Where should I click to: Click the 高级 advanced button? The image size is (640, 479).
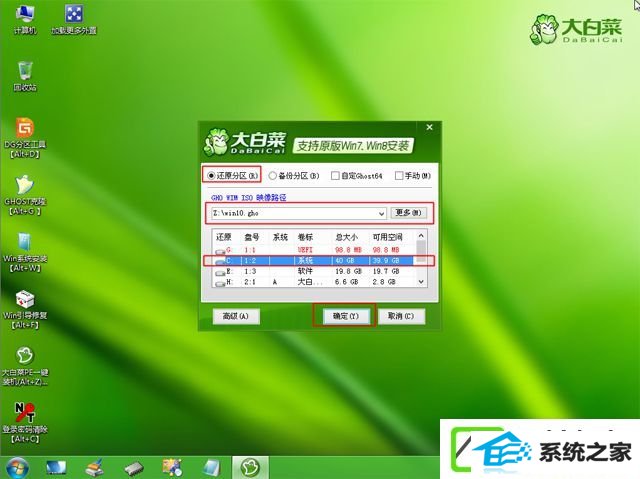tap(237, 316)
